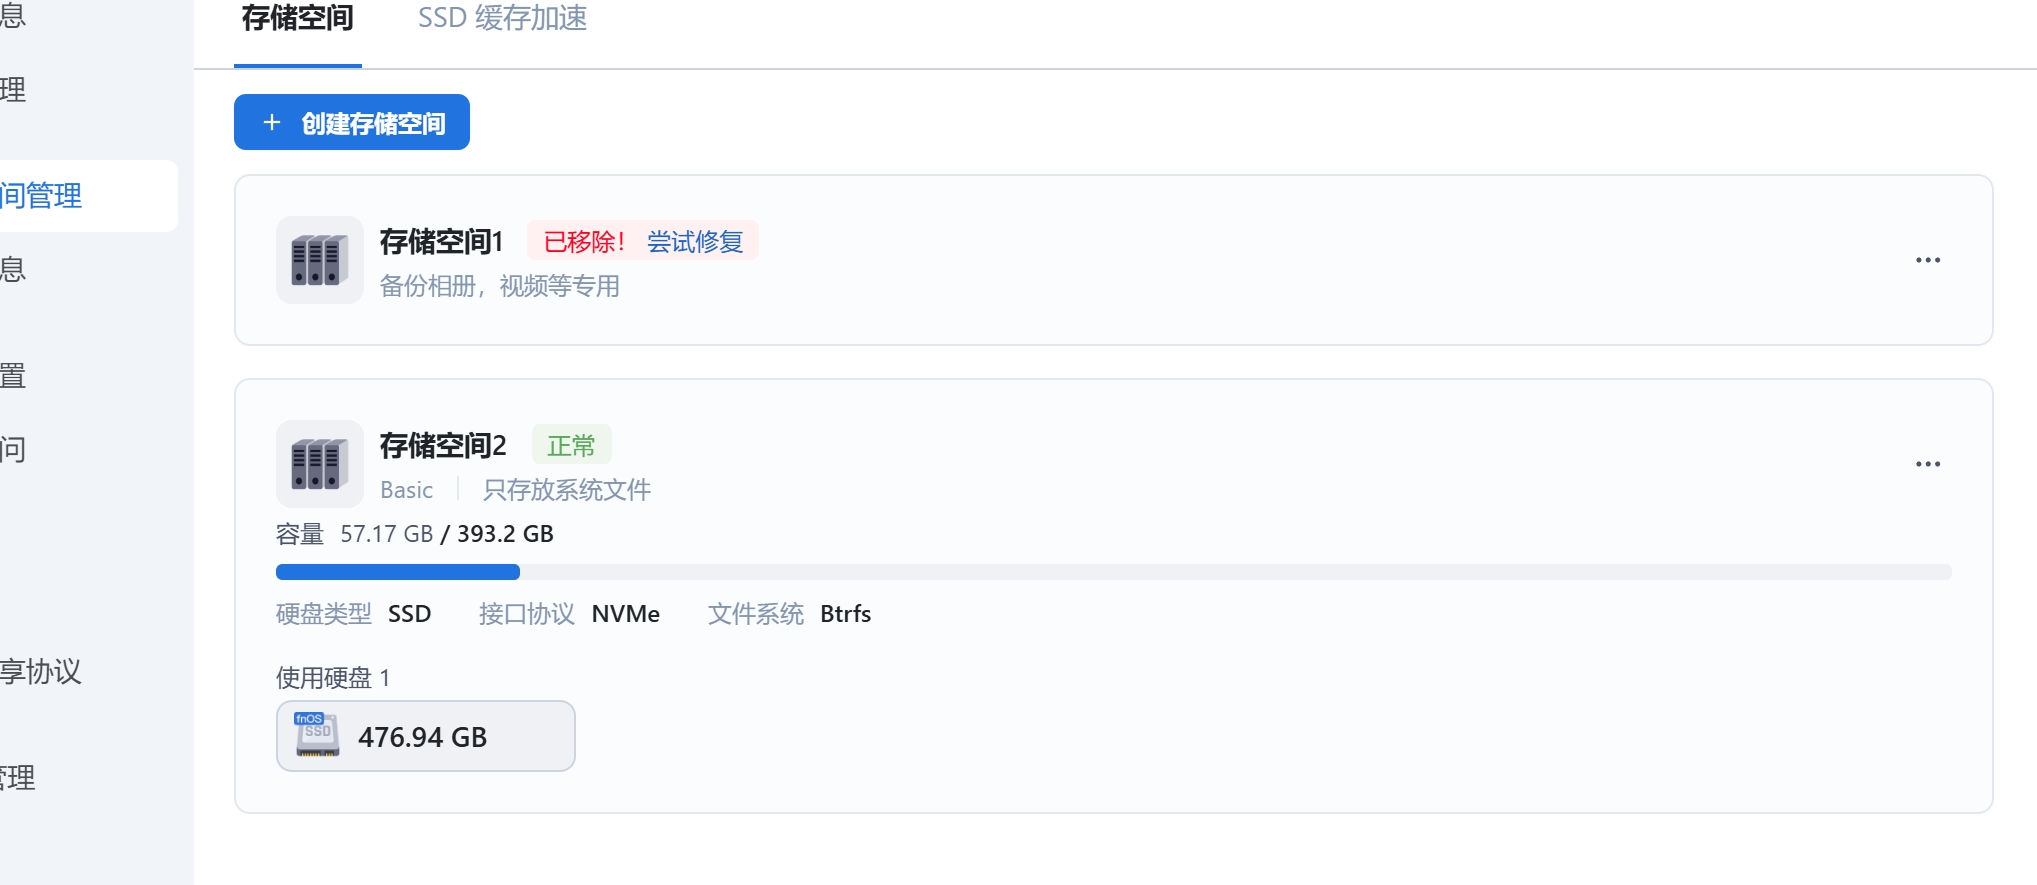
Task: Open the SSD 缓存加速 tab
Action: click(502, 20)
